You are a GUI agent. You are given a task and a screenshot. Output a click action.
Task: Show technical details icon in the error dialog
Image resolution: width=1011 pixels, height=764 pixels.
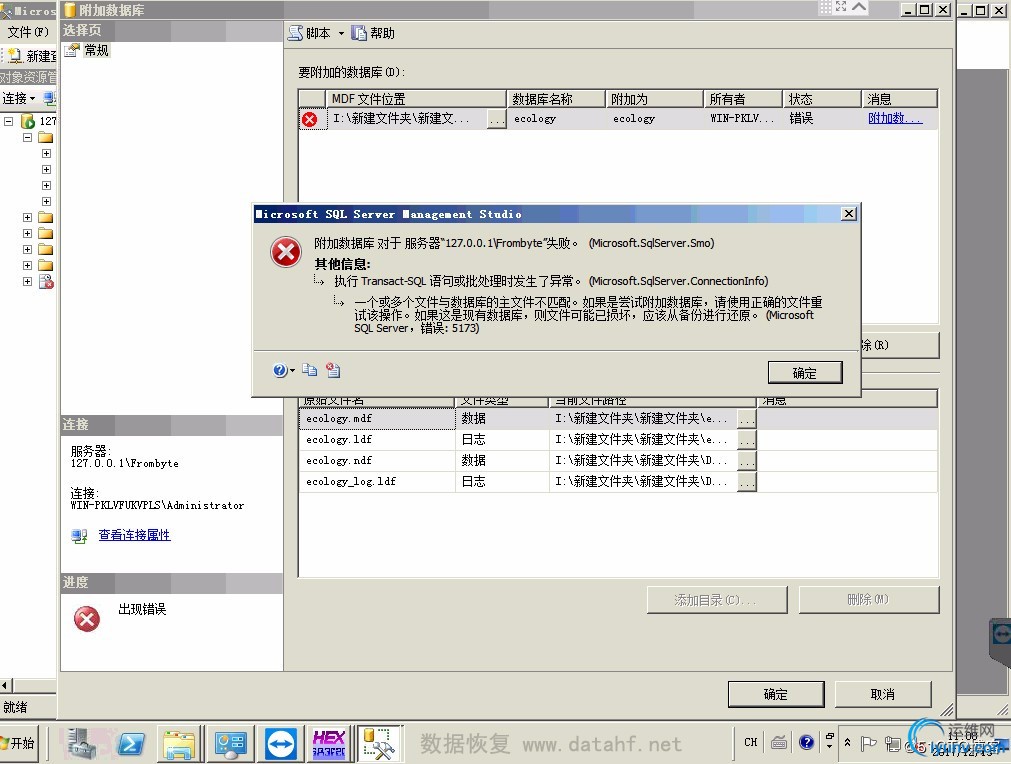[333, 369]
